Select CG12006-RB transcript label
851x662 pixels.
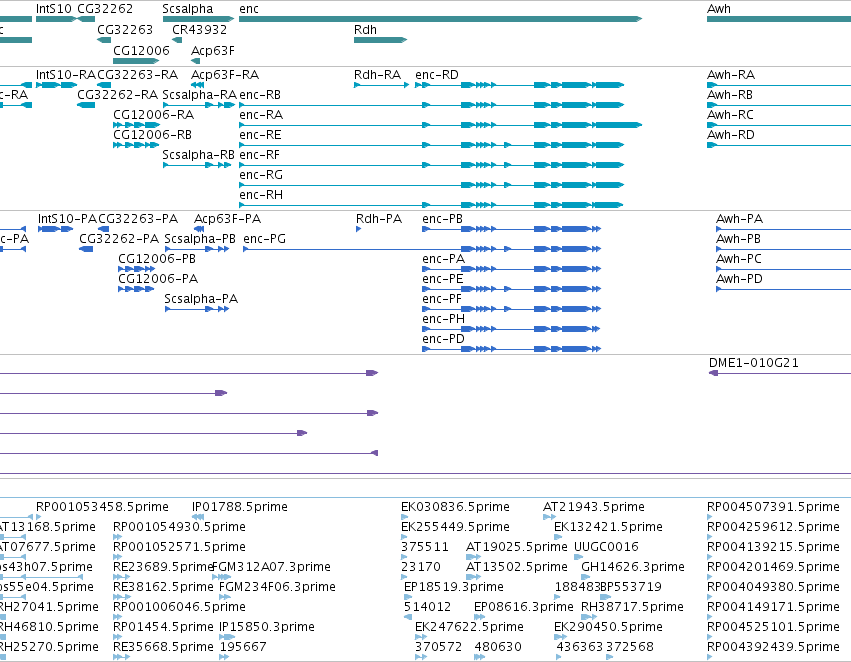tap(152, 135)
